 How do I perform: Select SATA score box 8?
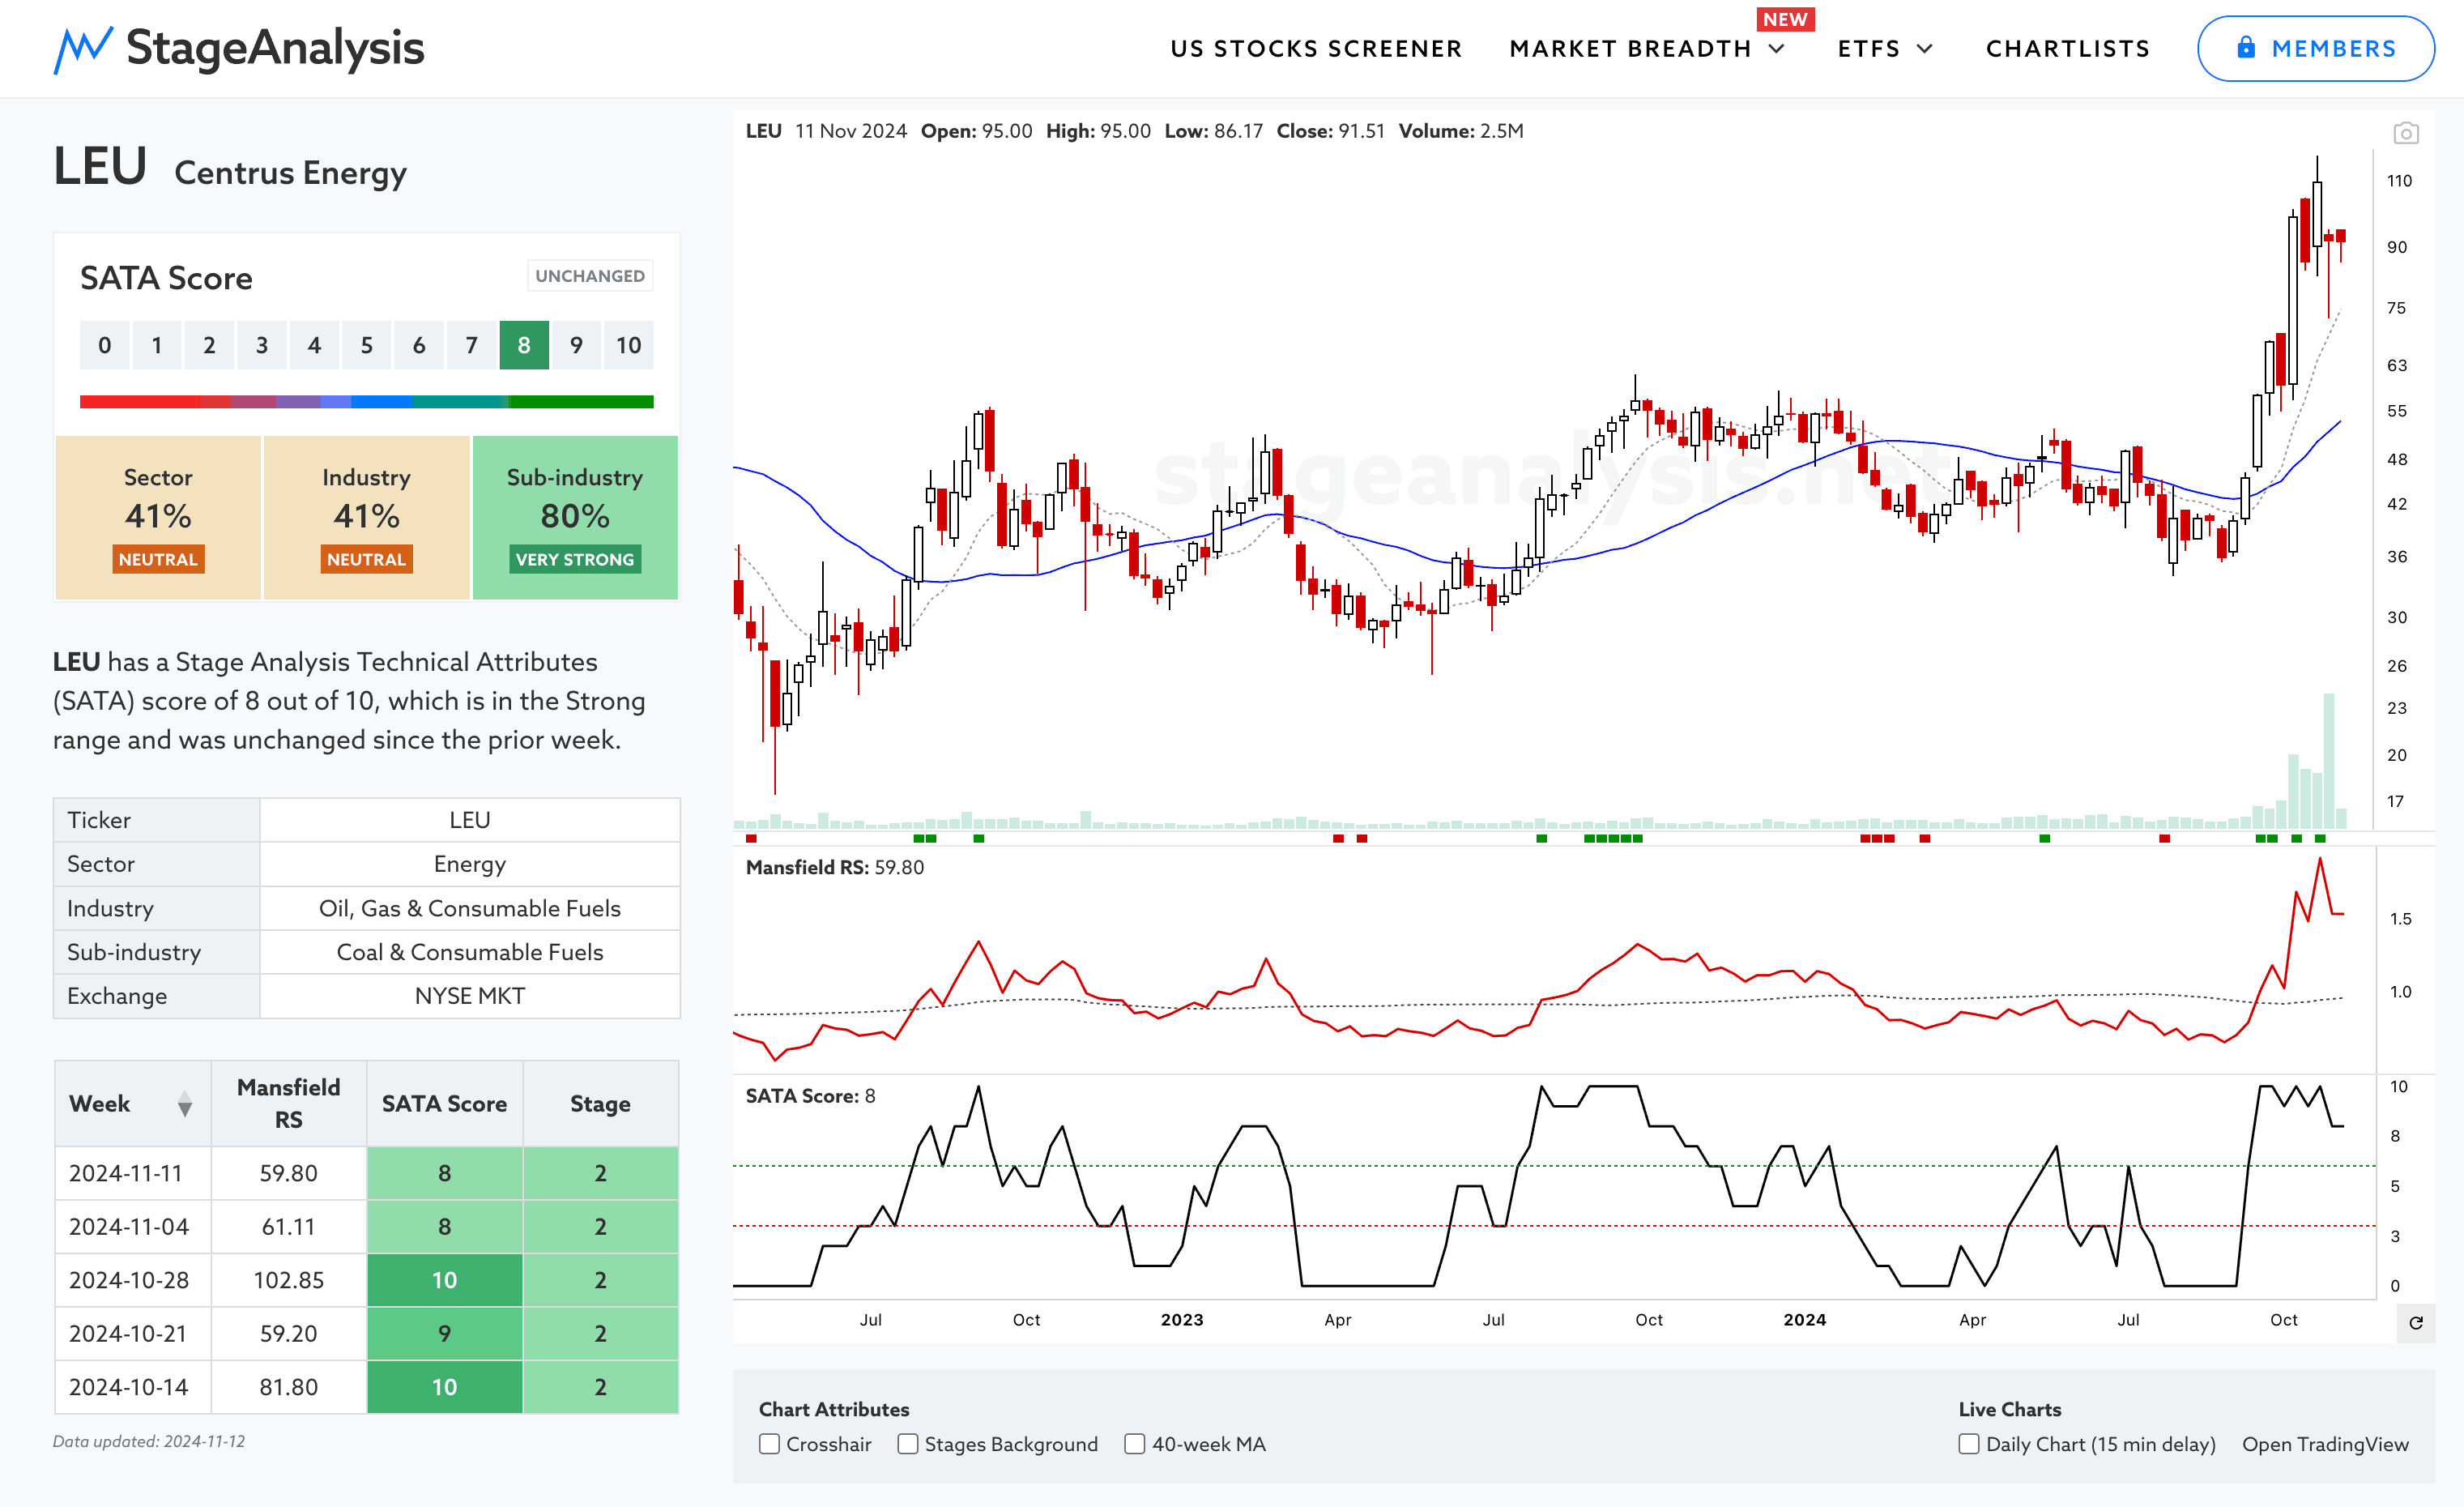tap(524, 345)
